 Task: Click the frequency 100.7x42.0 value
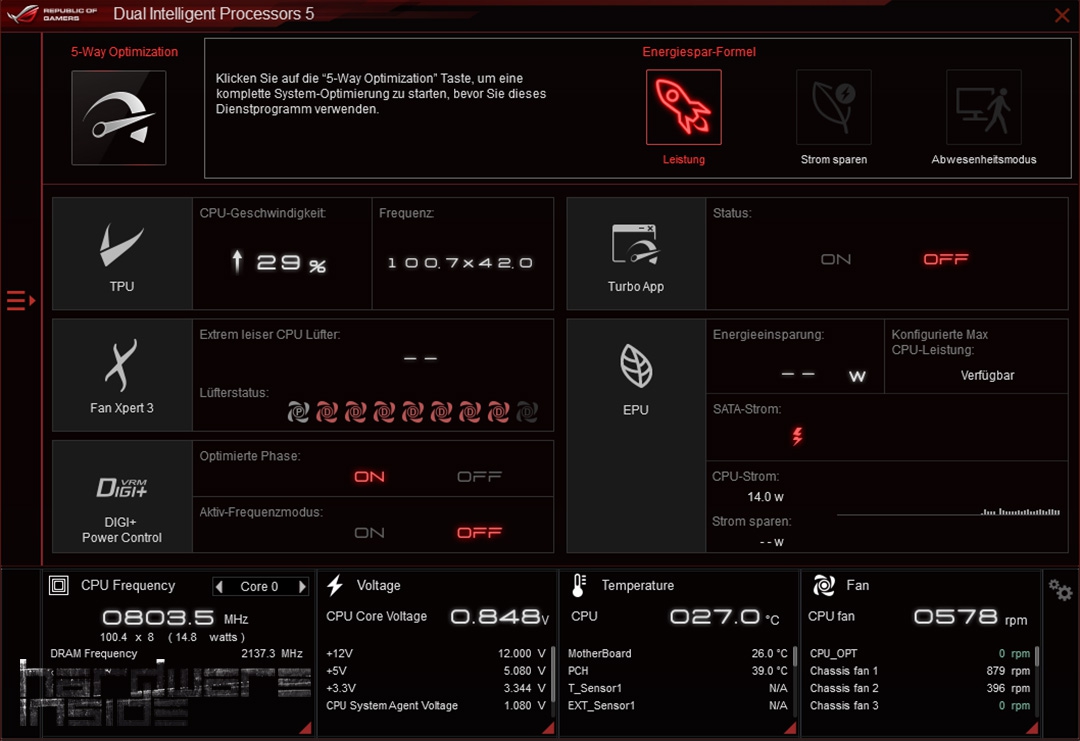[x=460, y=263]
